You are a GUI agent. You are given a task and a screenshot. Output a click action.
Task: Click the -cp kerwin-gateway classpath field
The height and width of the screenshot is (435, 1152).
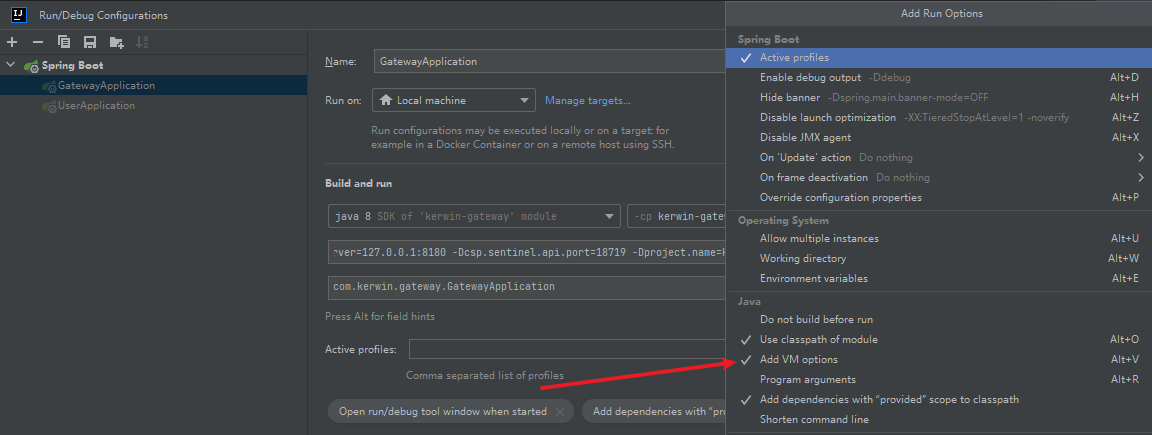[x=676, y=217]
